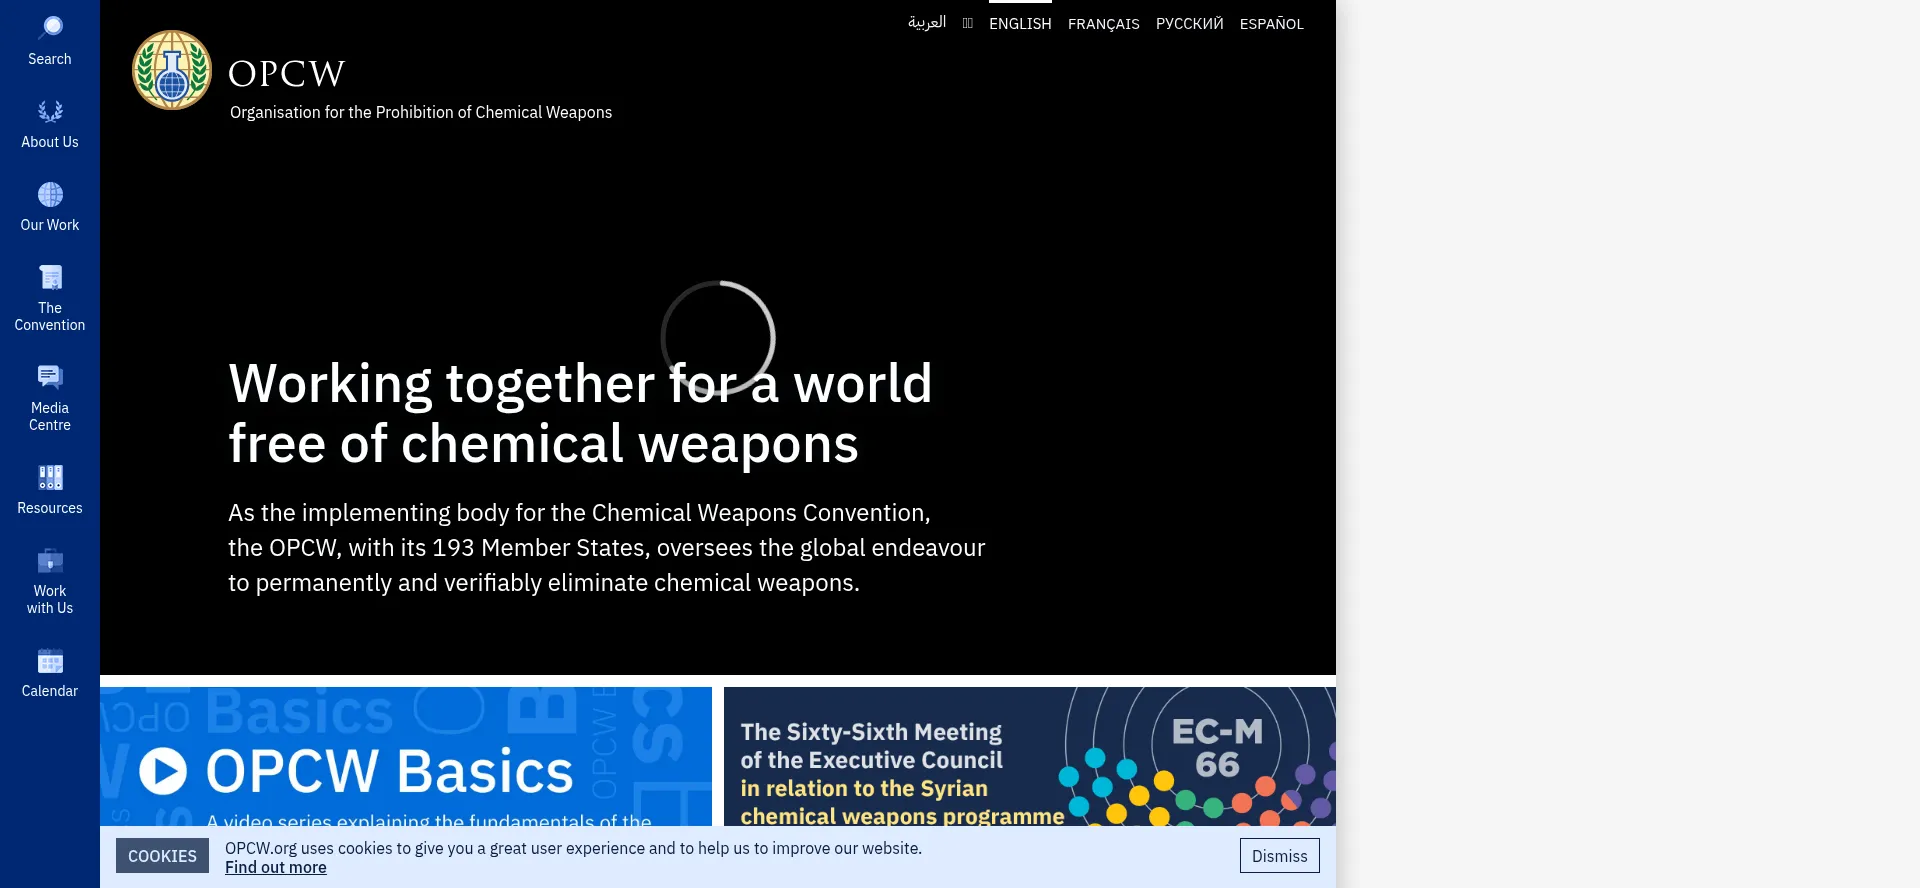Click the OPCW title text

(286, 73)
